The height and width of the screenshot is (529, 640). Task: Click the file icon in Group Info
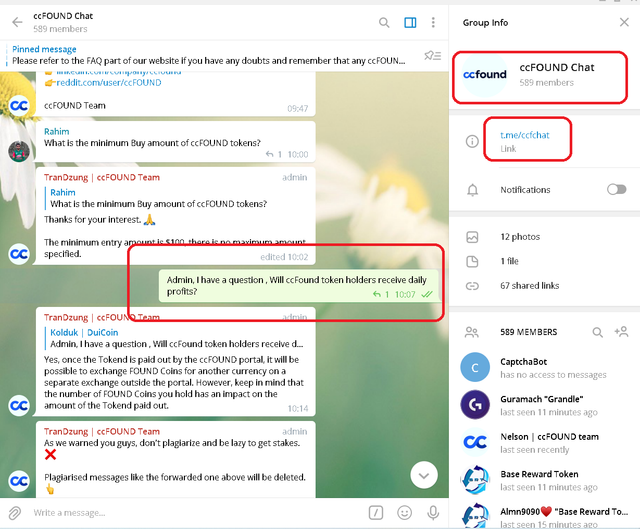472,262
